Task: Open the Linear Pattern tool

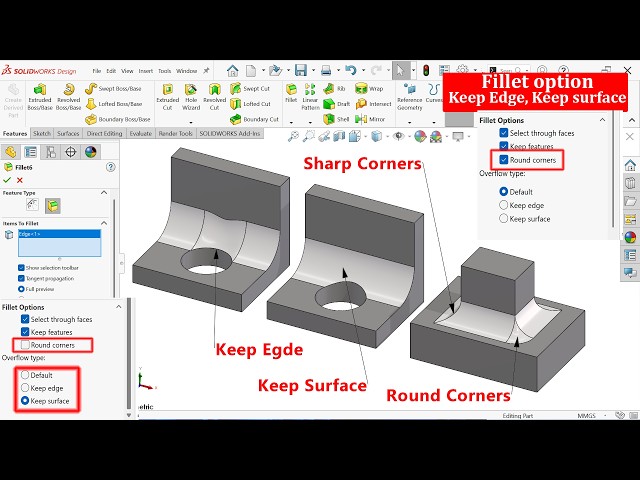Action: (x=310, y=97)
